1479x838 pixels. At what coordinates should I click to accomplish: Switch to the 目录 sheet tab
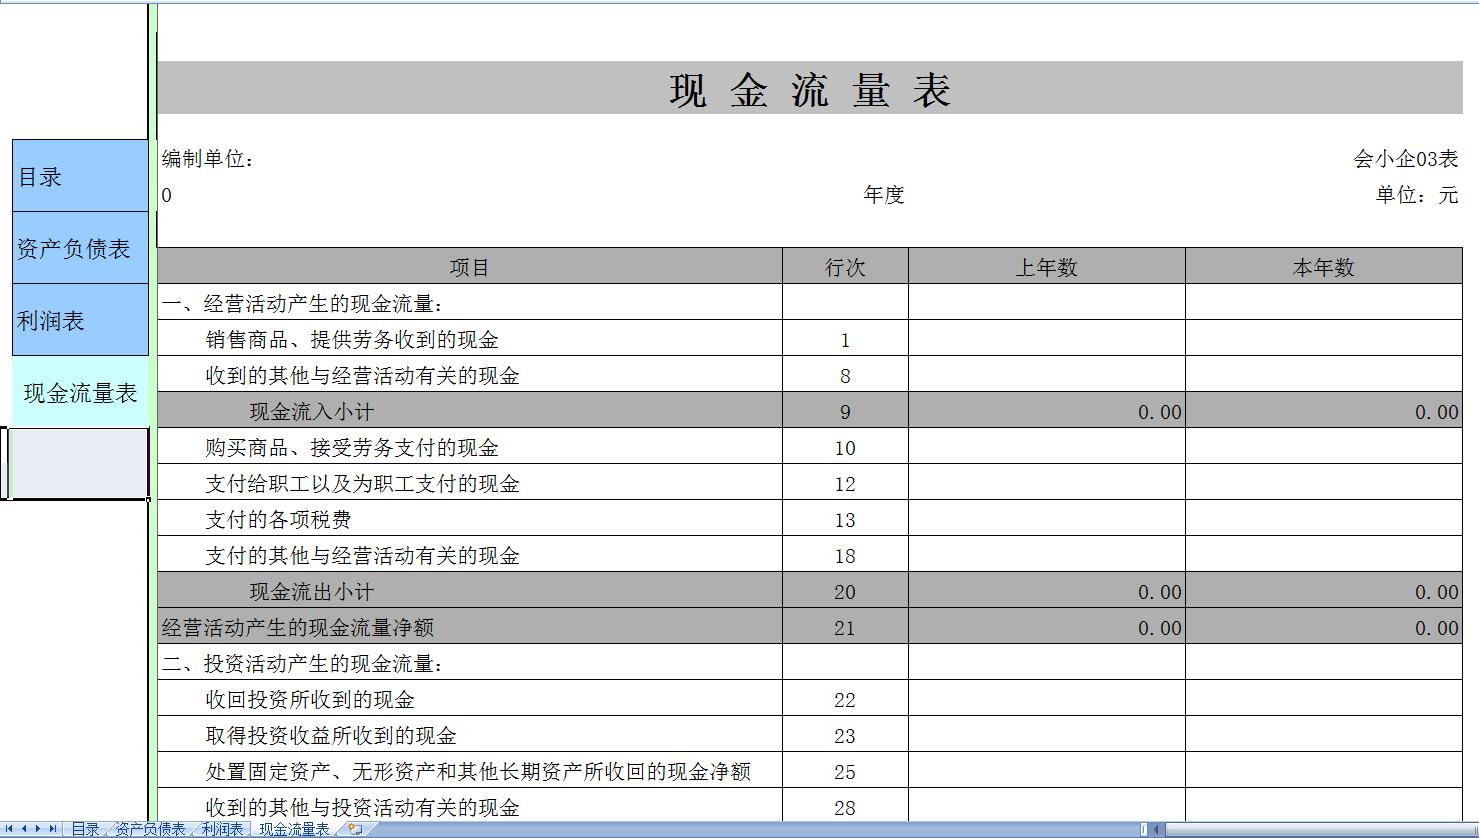point(85,828)
